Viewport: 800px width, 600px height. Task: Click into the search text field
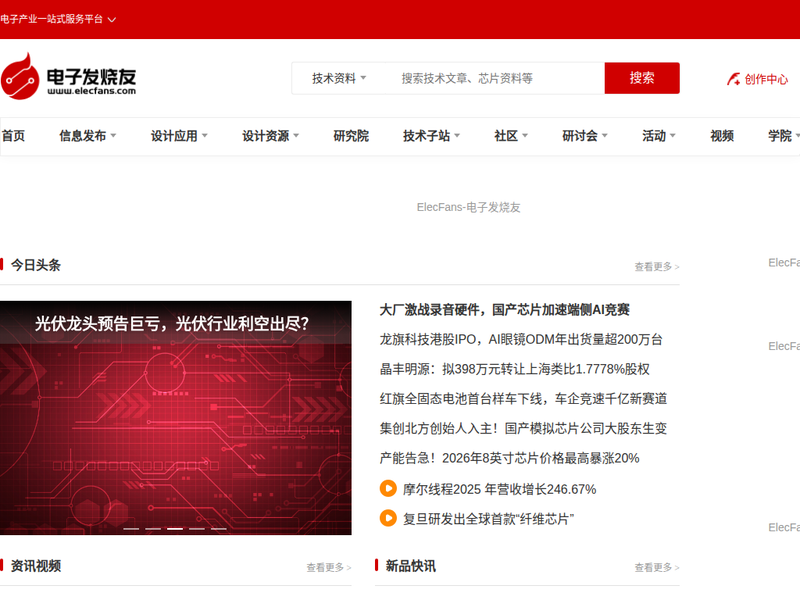[495, 78]
